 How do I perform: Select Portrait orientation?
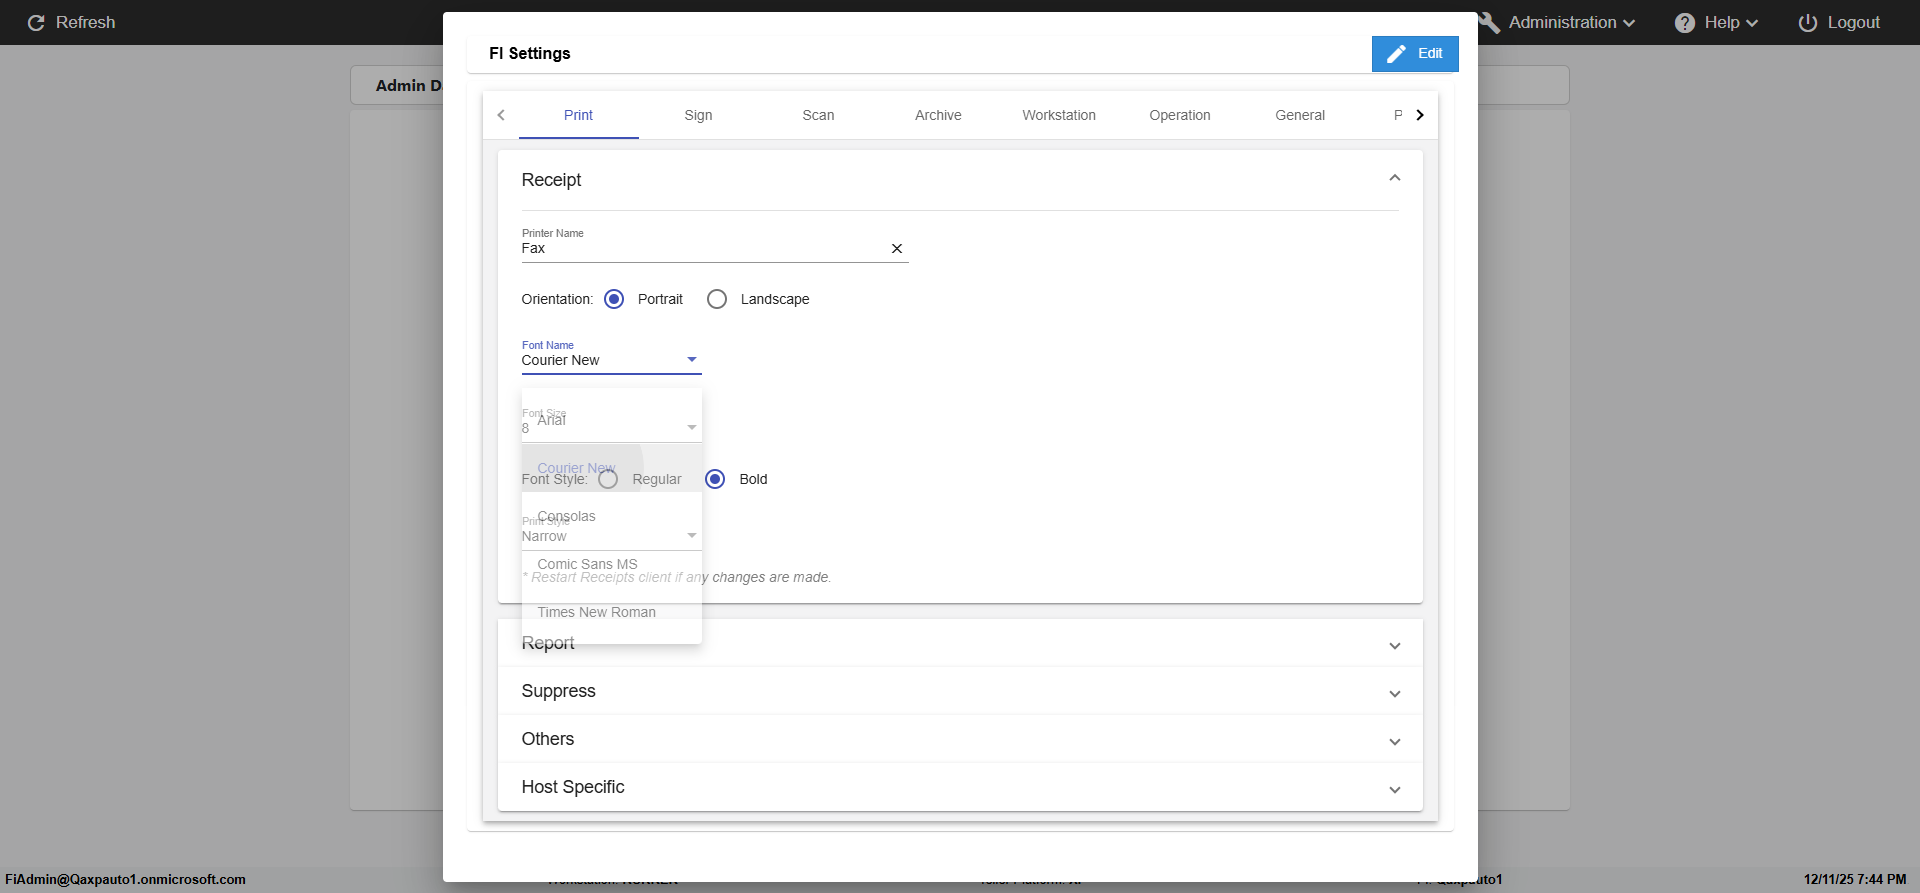pyautogui.click(x=615, y=299)
